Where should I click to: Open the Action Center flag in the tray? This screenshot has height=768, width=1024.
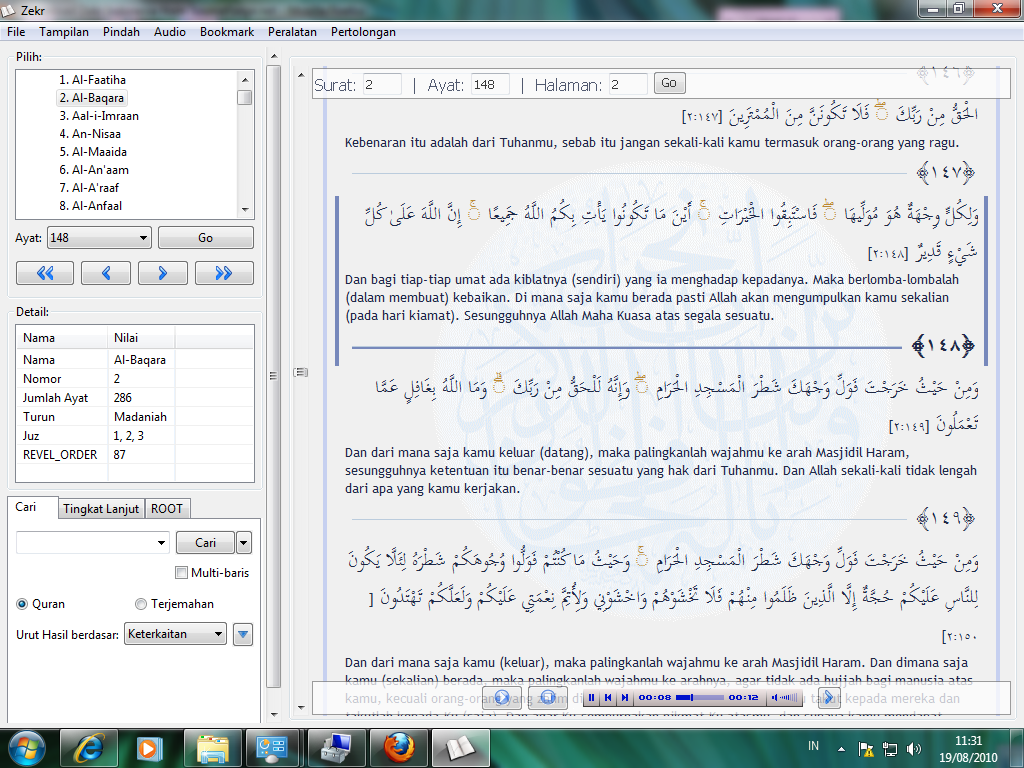coord(866,748)
